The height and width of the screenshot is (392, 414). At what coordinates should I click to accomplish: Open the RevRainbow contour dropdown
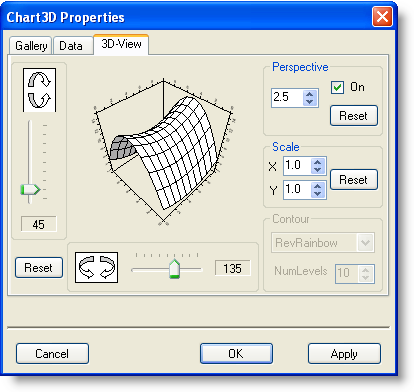click(366, 242)
